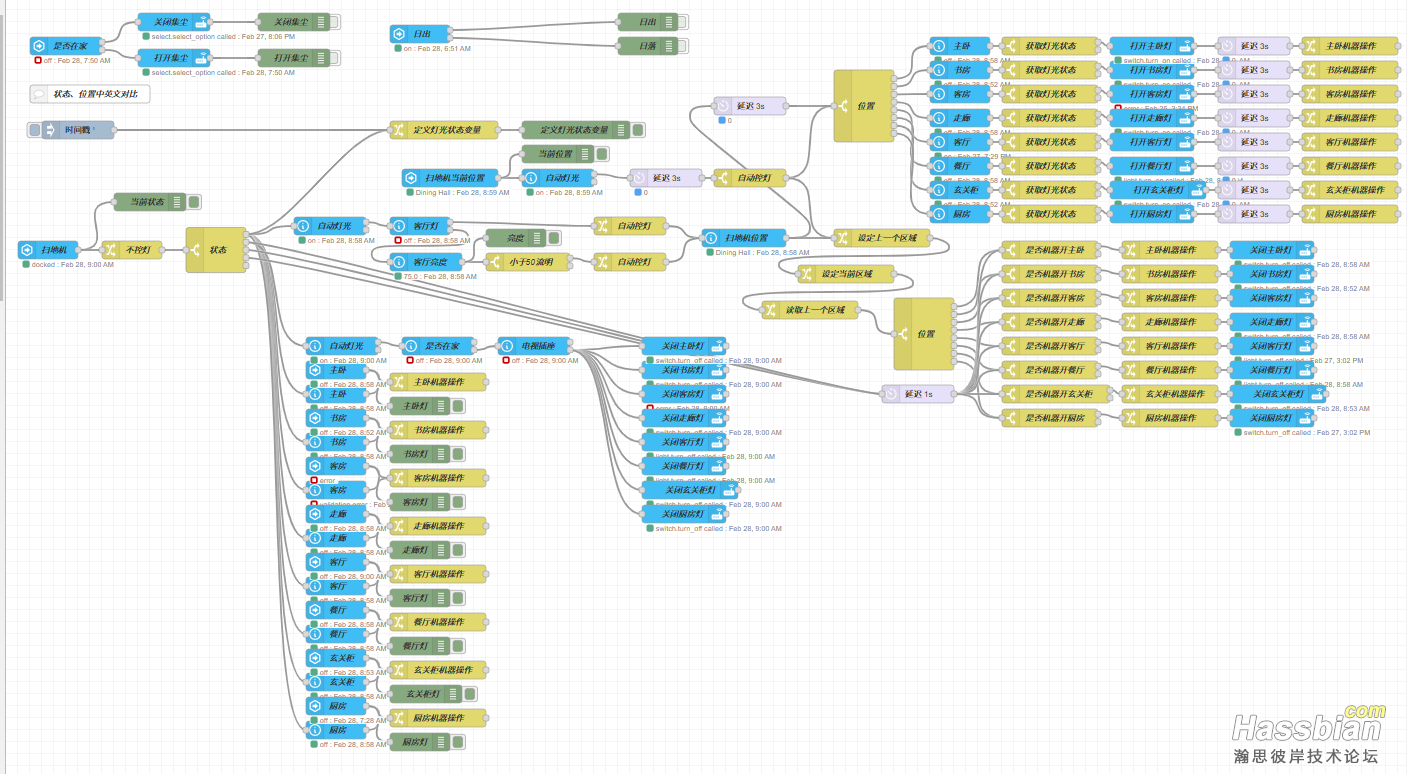Disable the 玄关柜灯 debug node

tap(470, 694)
